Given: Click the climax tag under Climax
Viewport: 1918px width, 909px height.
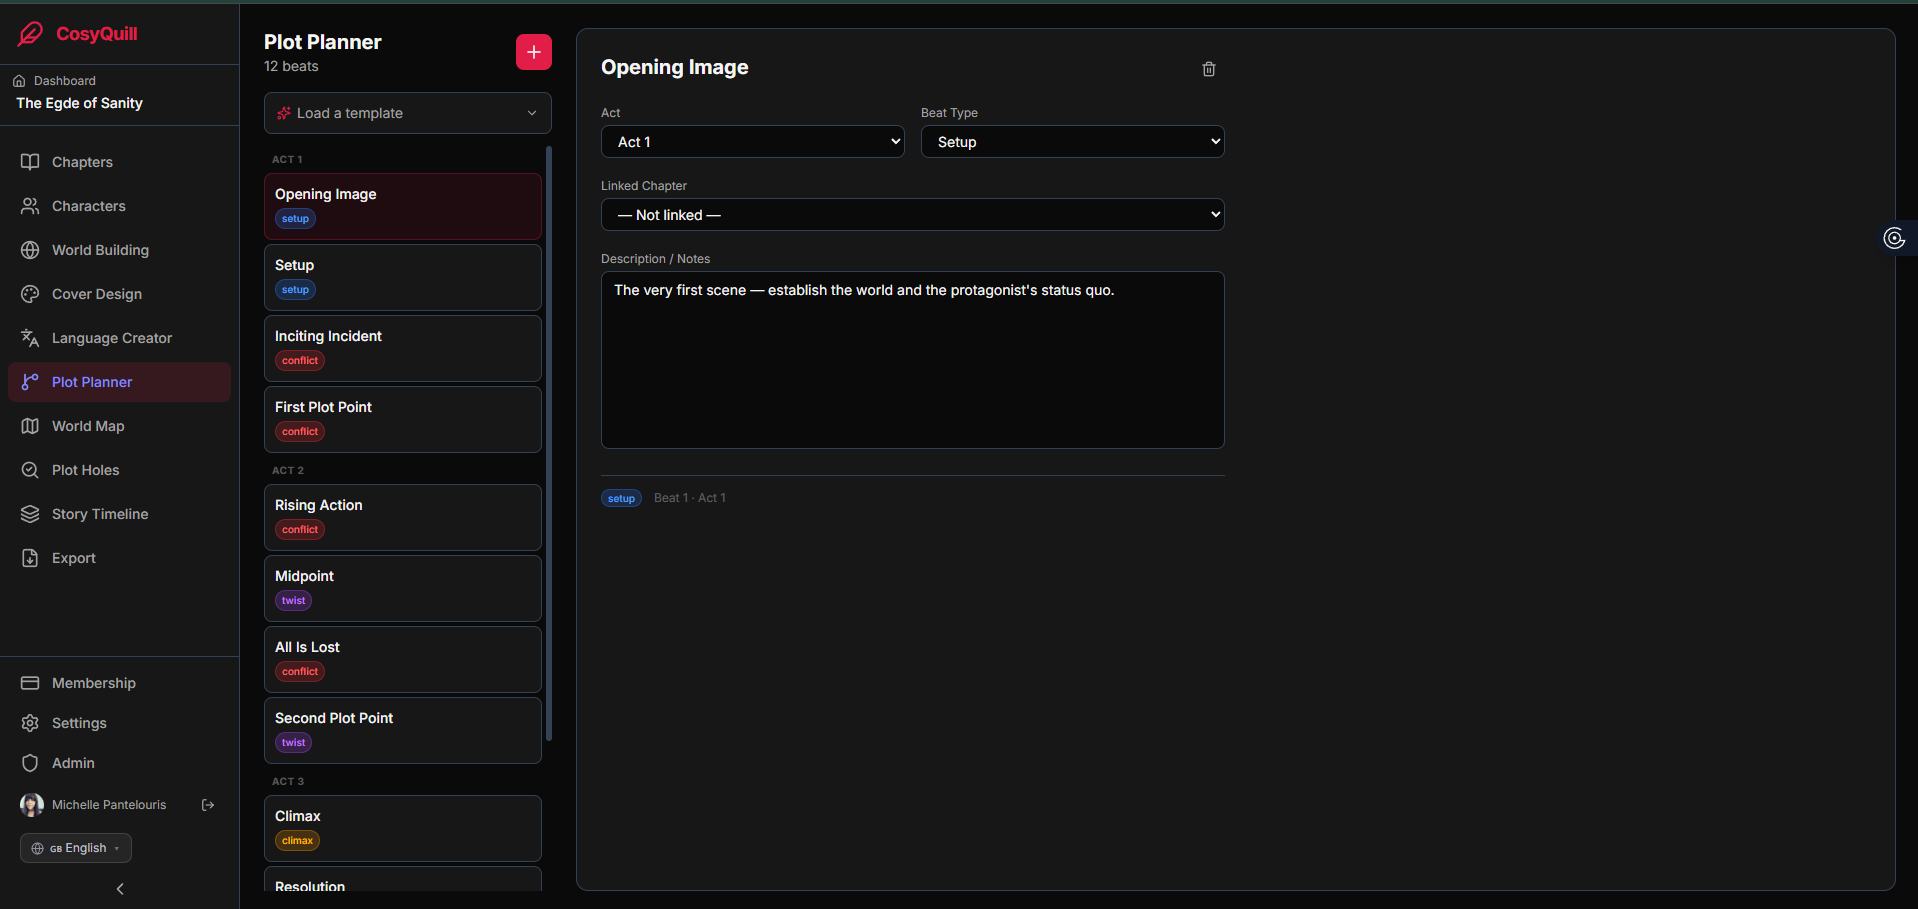Looking at the screenshot, I should pyautogui.click(x=297, y=841).
